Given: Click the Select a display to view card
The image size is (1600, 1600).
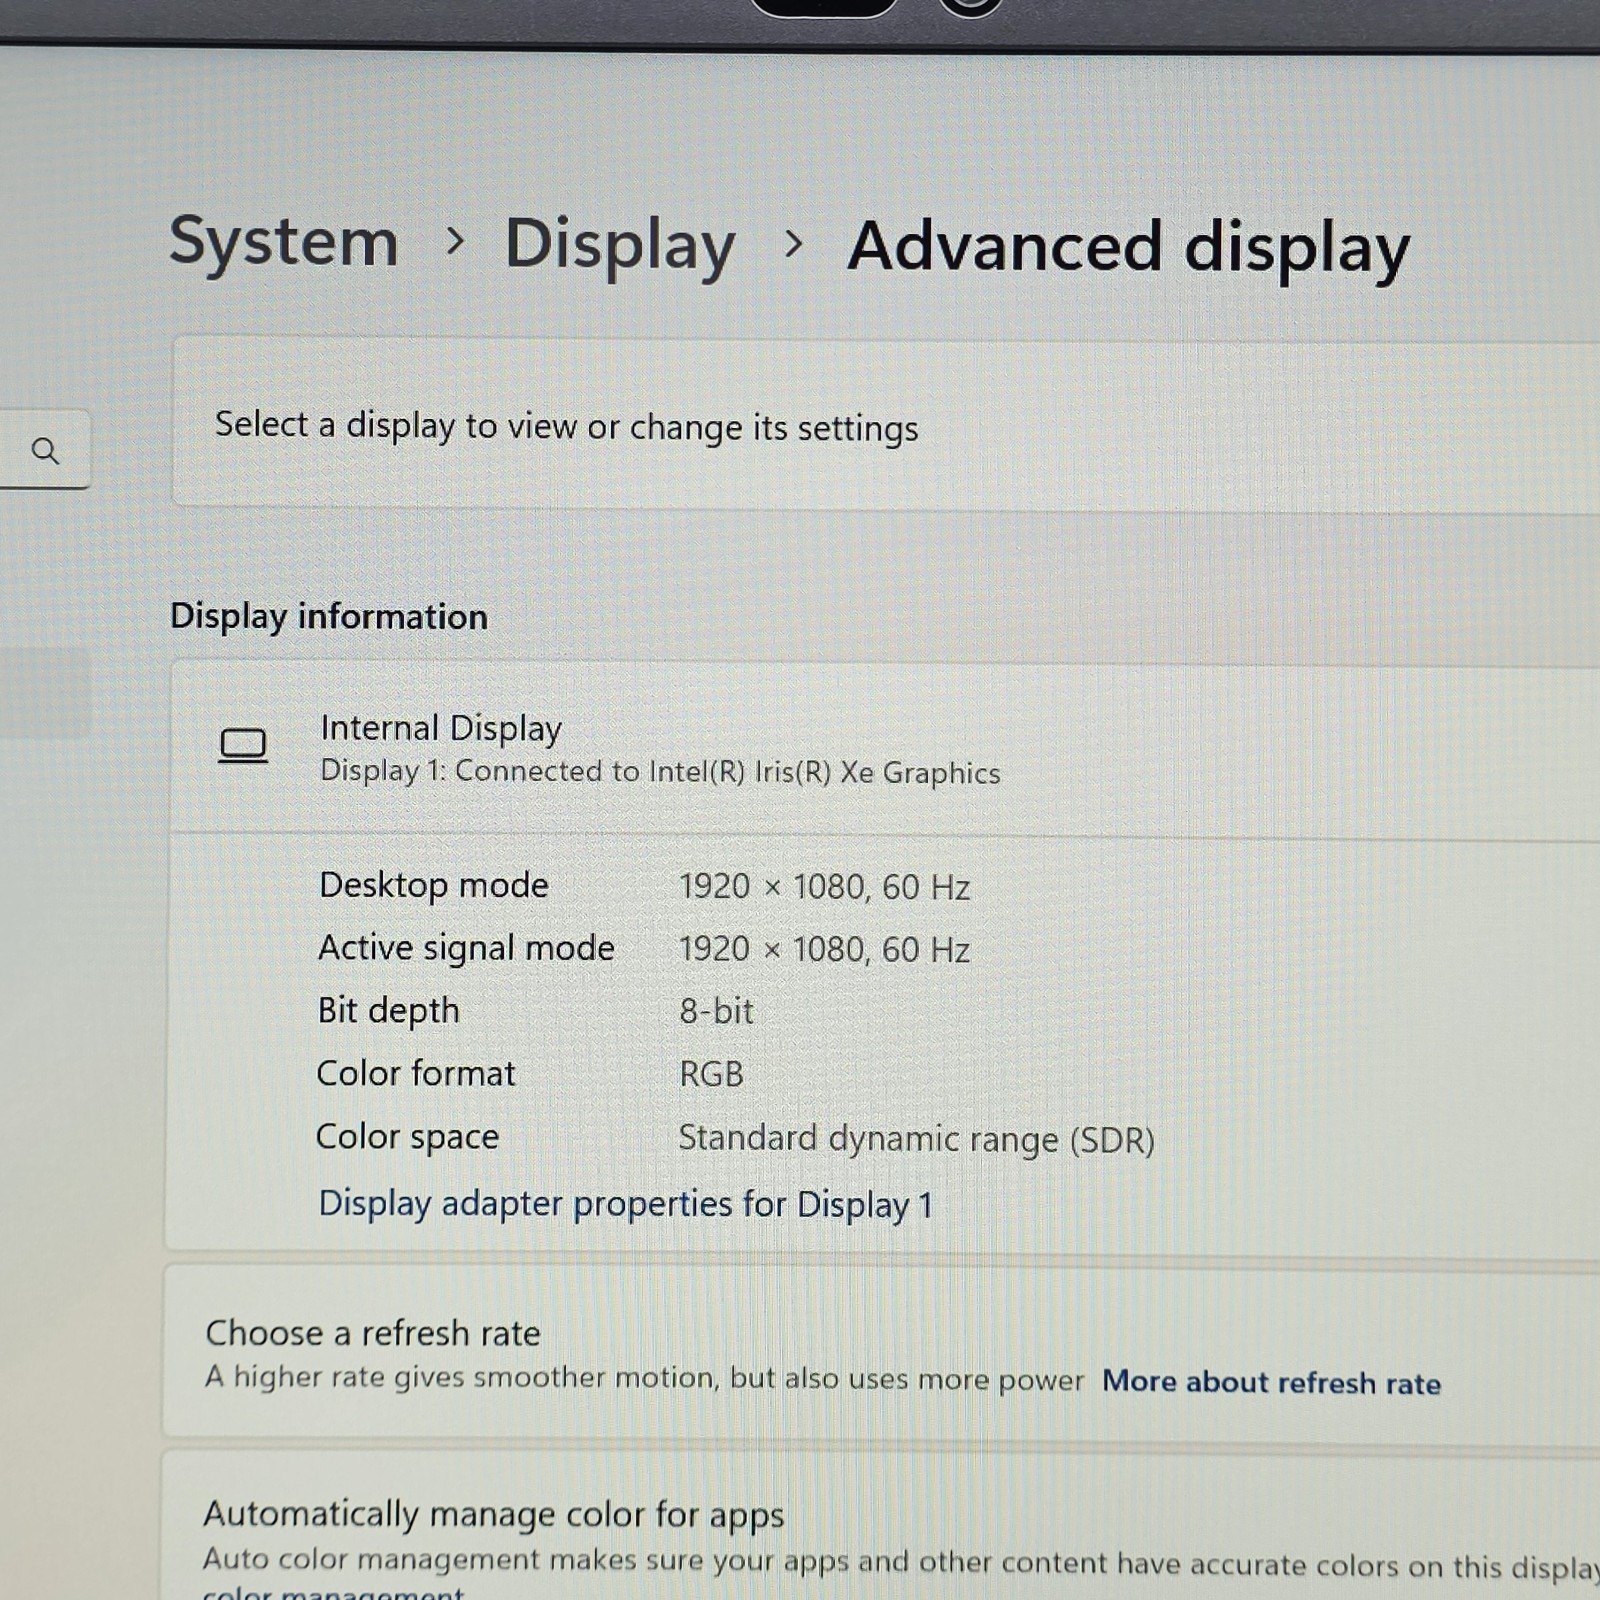Looking at the screenshot, I should click(886, 425).
